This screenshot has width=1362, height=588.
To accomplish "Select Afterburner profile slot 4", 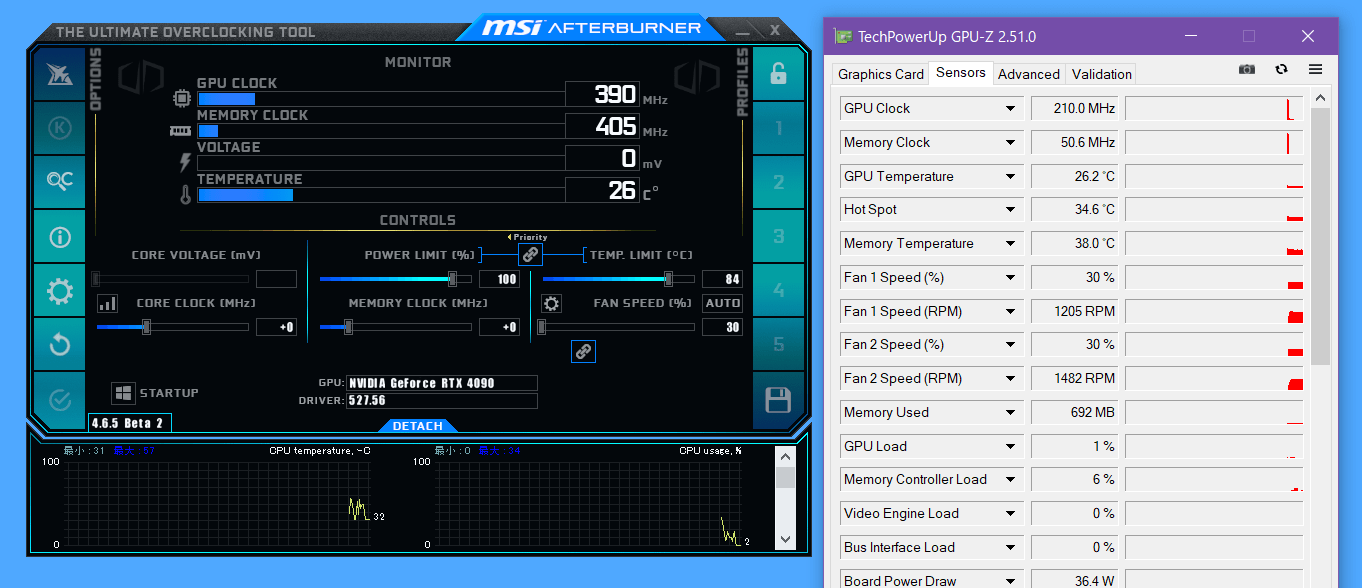I will click(778, 291).
